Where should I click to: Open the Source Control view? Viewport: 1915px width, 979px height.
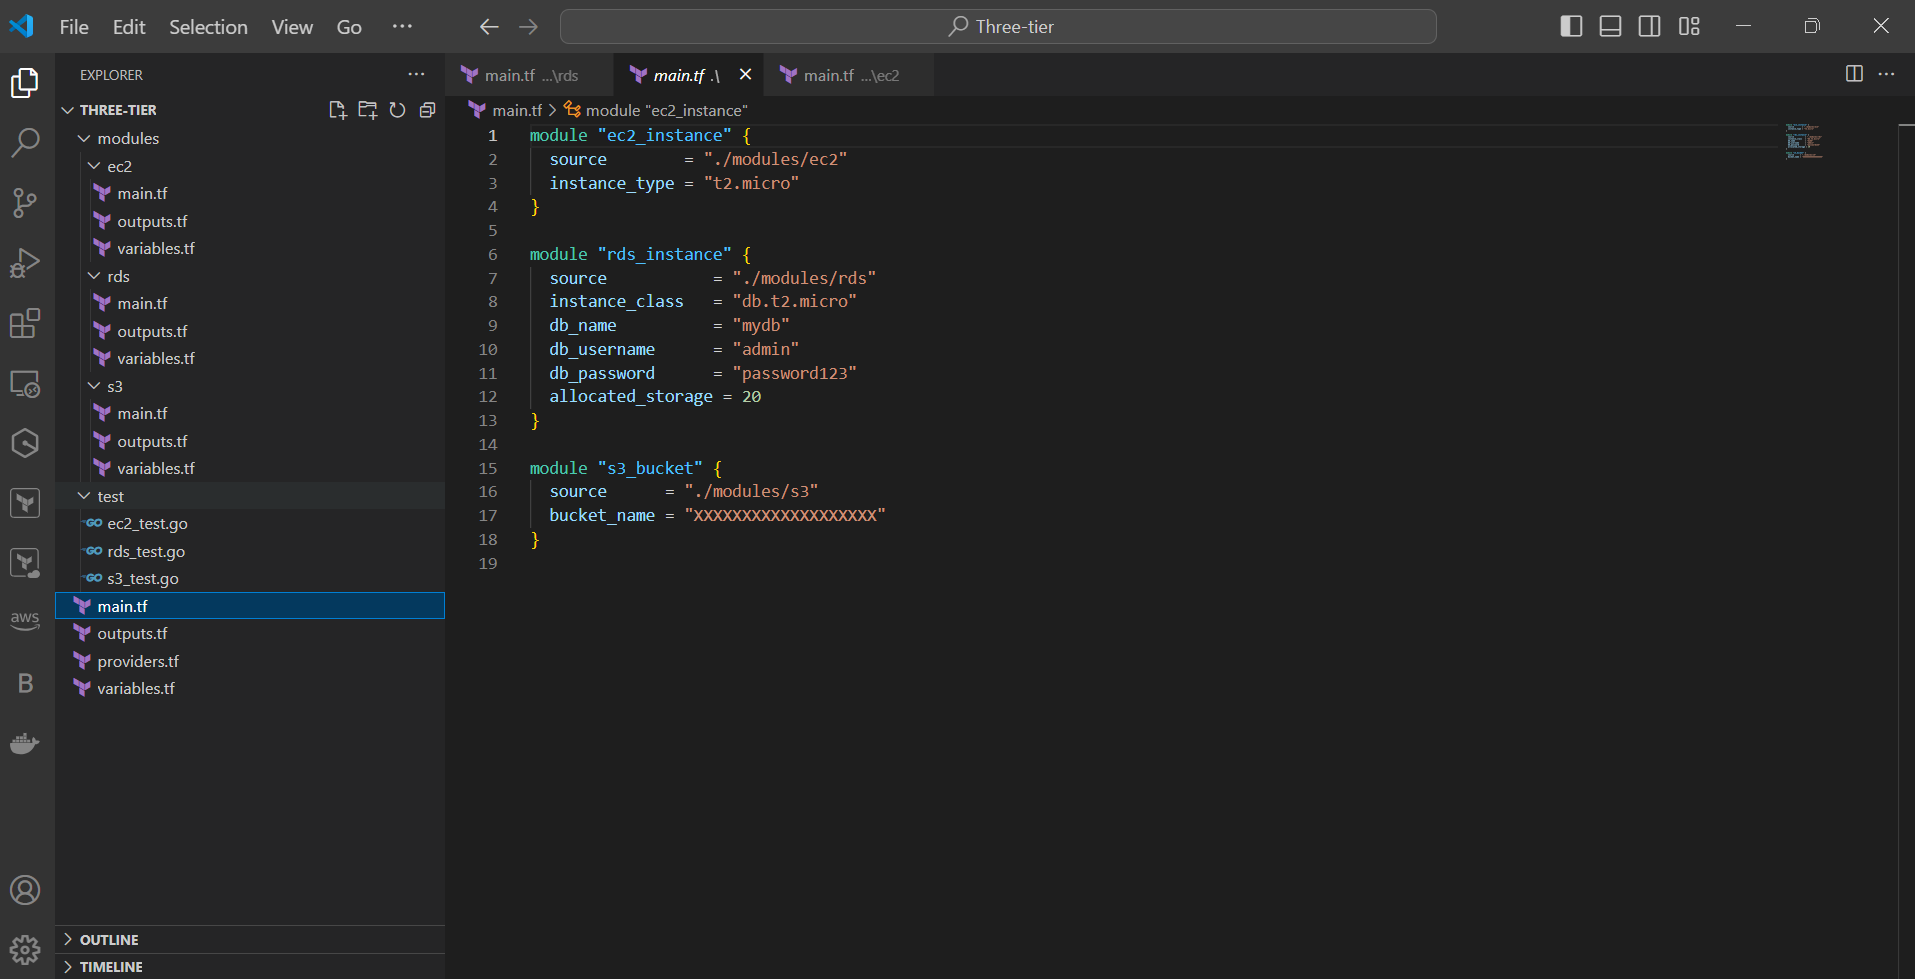click(x=25, y=203)
